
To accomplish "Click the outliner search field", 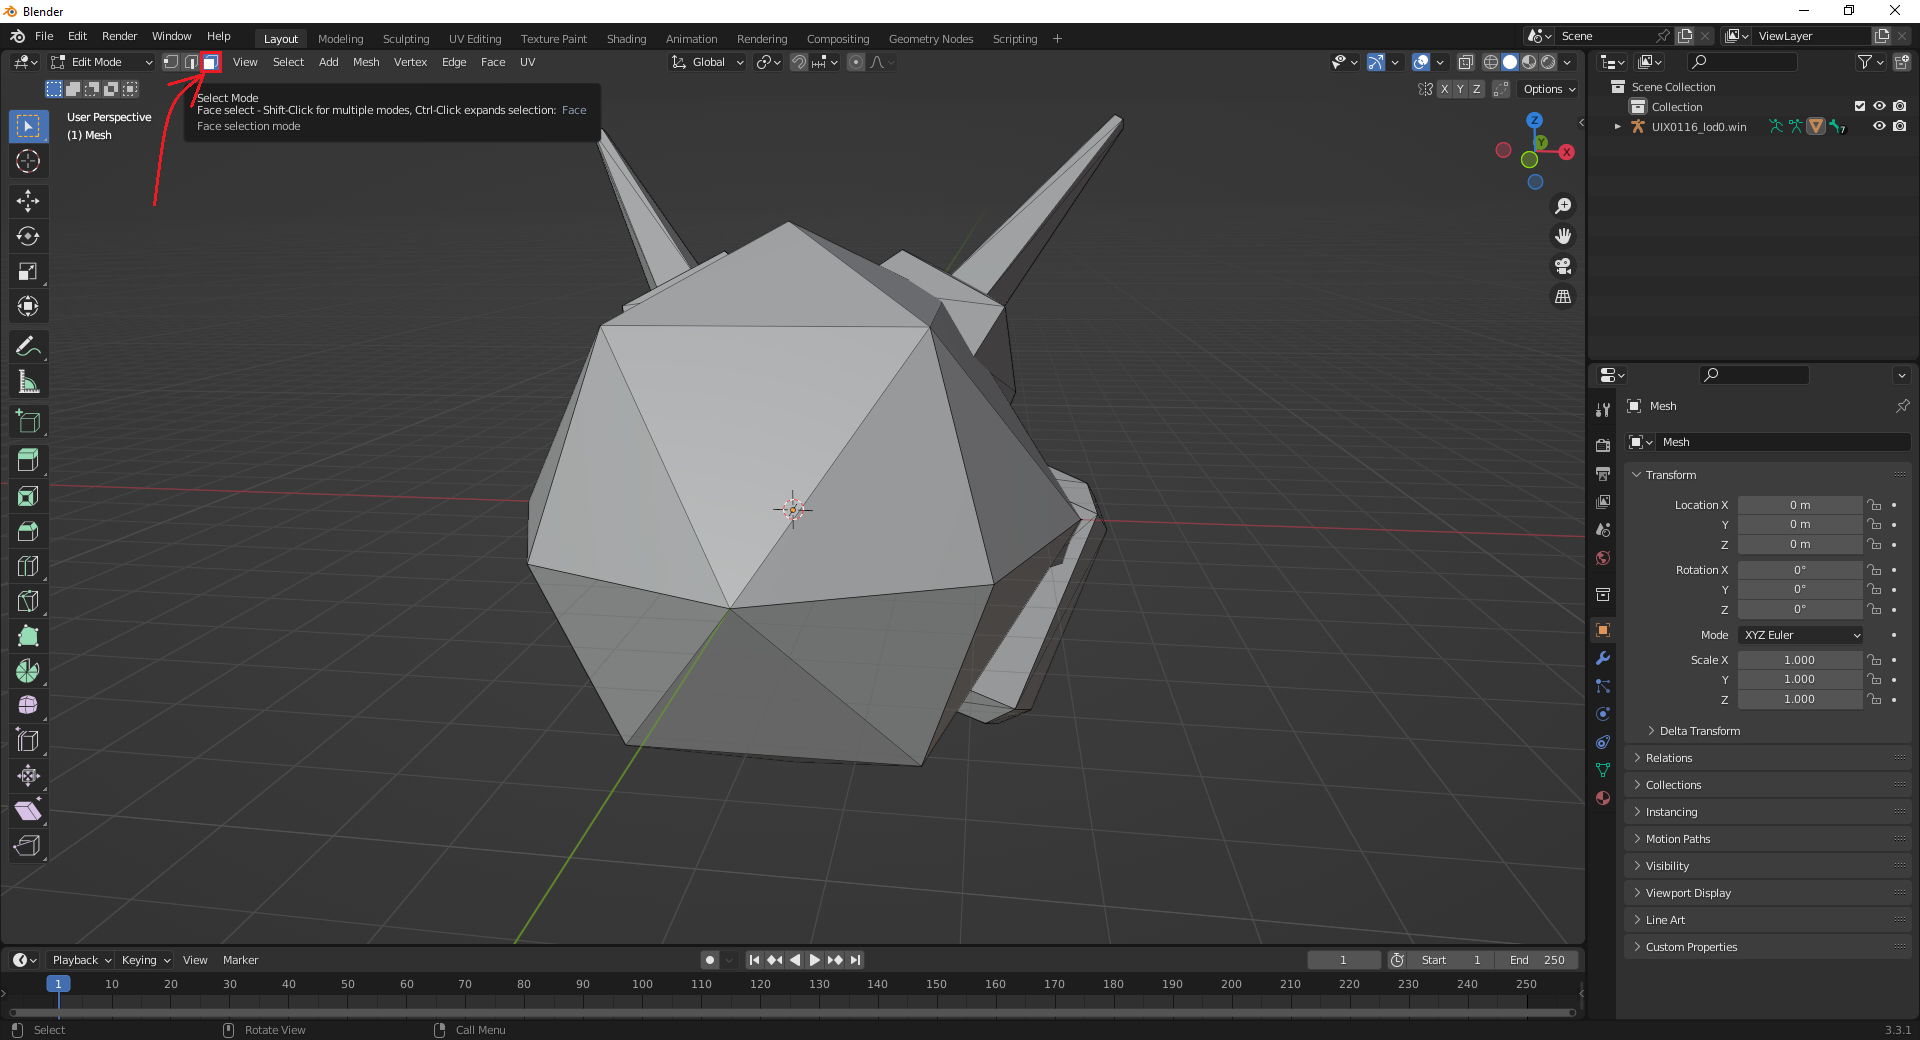I will (x=1740, y=62).
